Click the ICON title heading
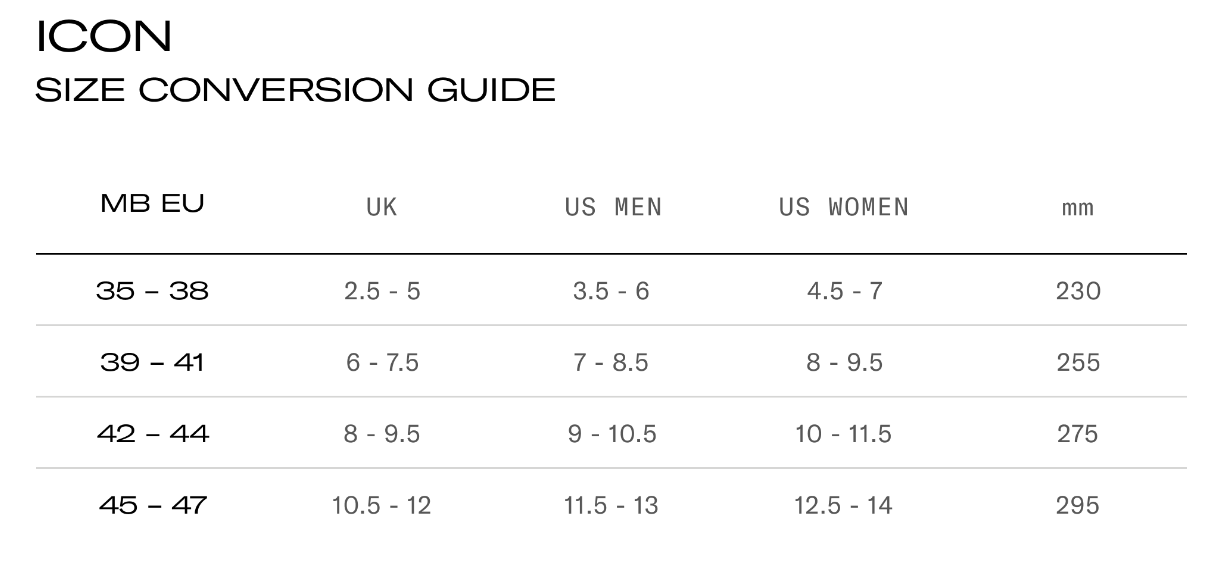This screenshot has height=576, width=1226. [104, 36]
